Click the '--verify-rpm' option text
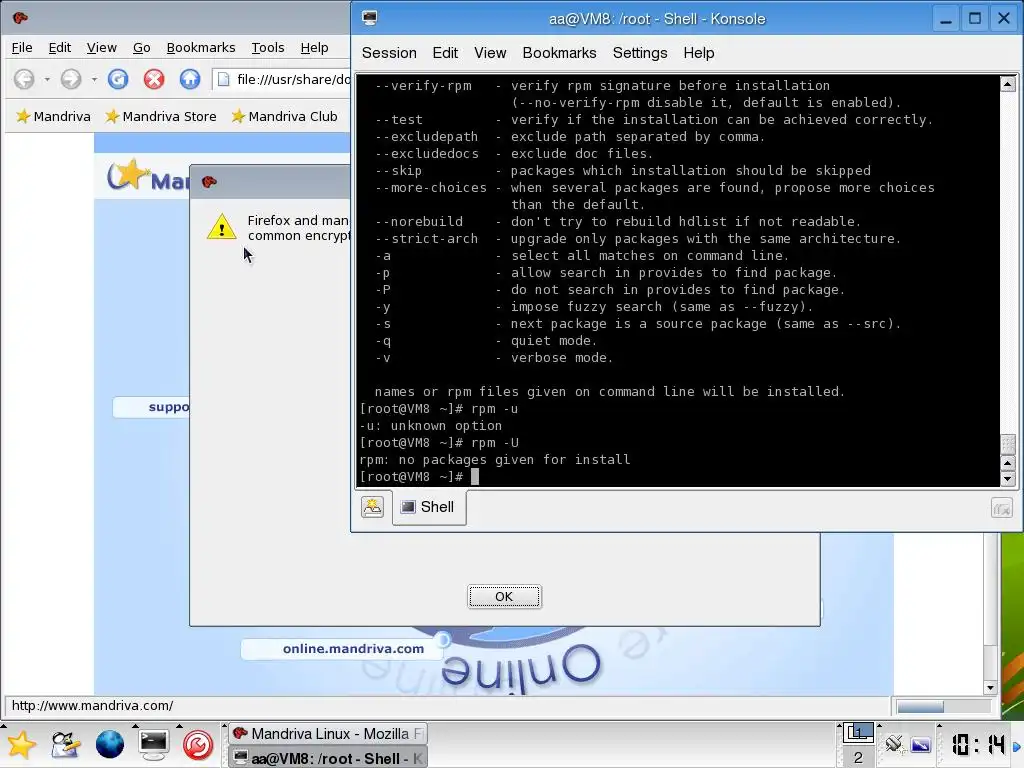 coord(423,86)
